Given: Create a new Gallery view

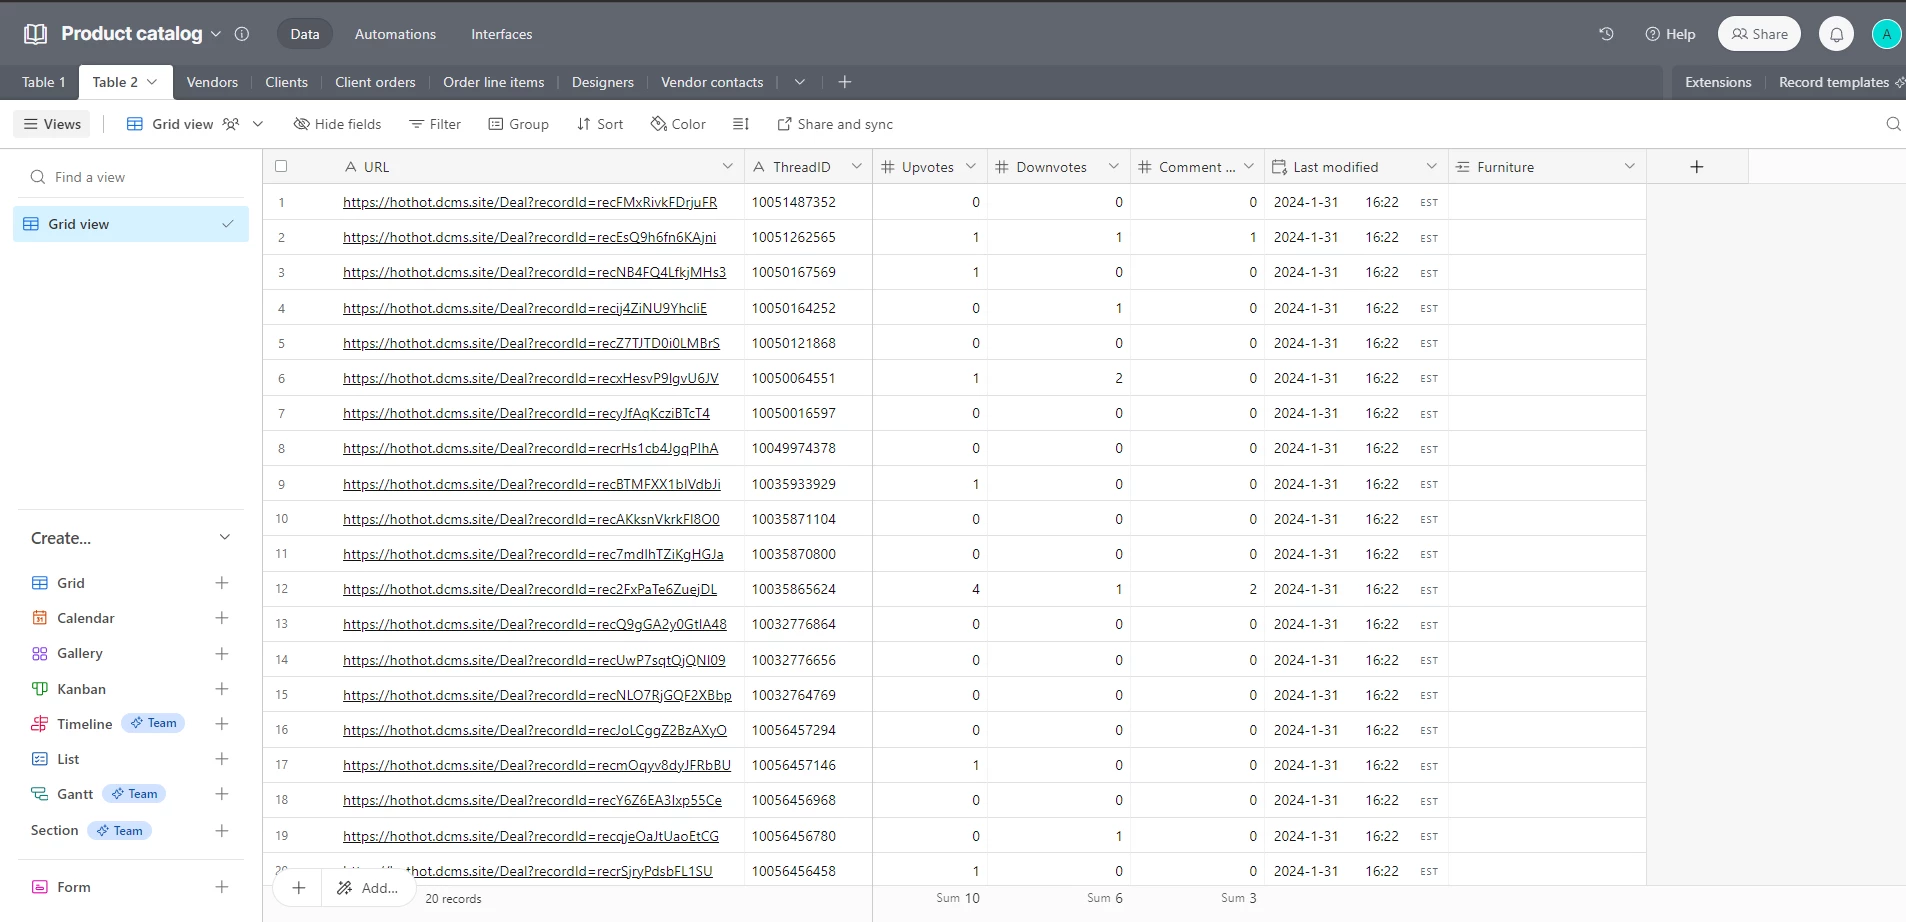Looking at the screenshot, I should 222,654.
